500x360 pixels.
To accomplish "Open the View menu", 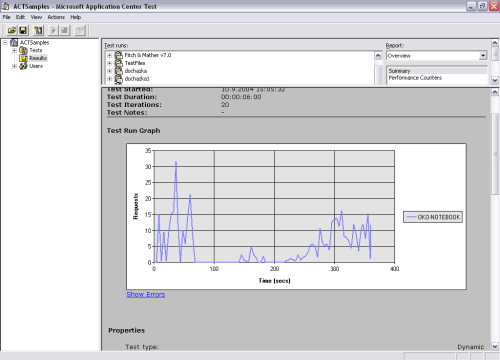I will (36, 17).
